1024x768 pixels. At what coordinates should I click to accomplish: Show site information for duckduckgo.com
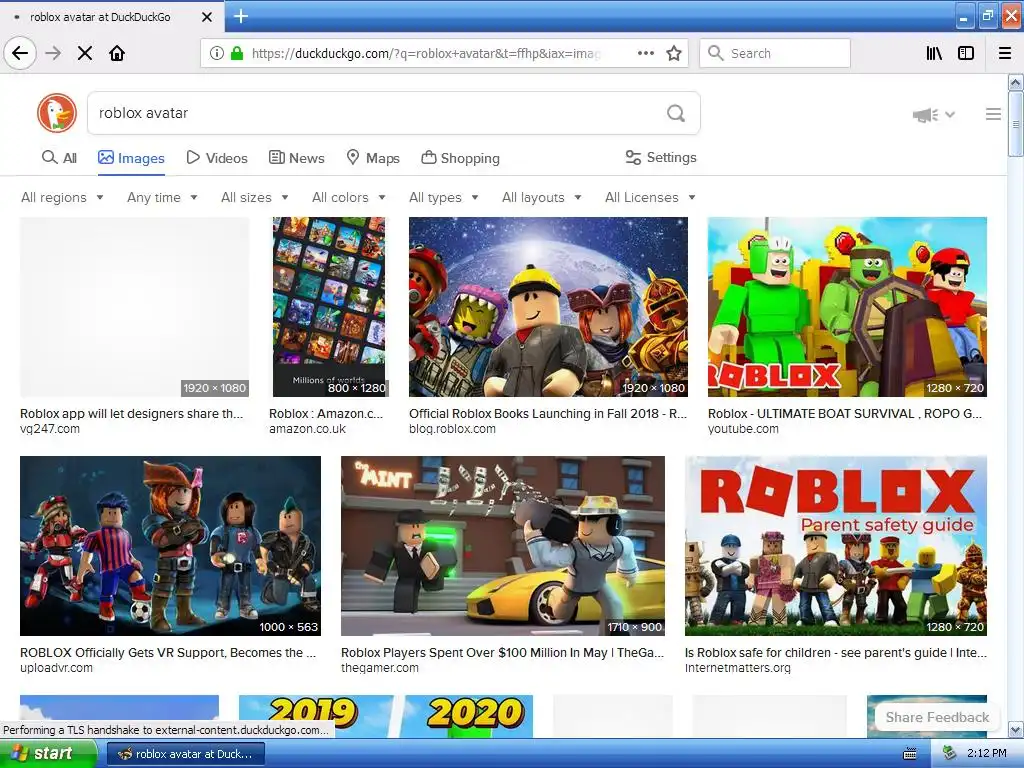tap(217, 53)
